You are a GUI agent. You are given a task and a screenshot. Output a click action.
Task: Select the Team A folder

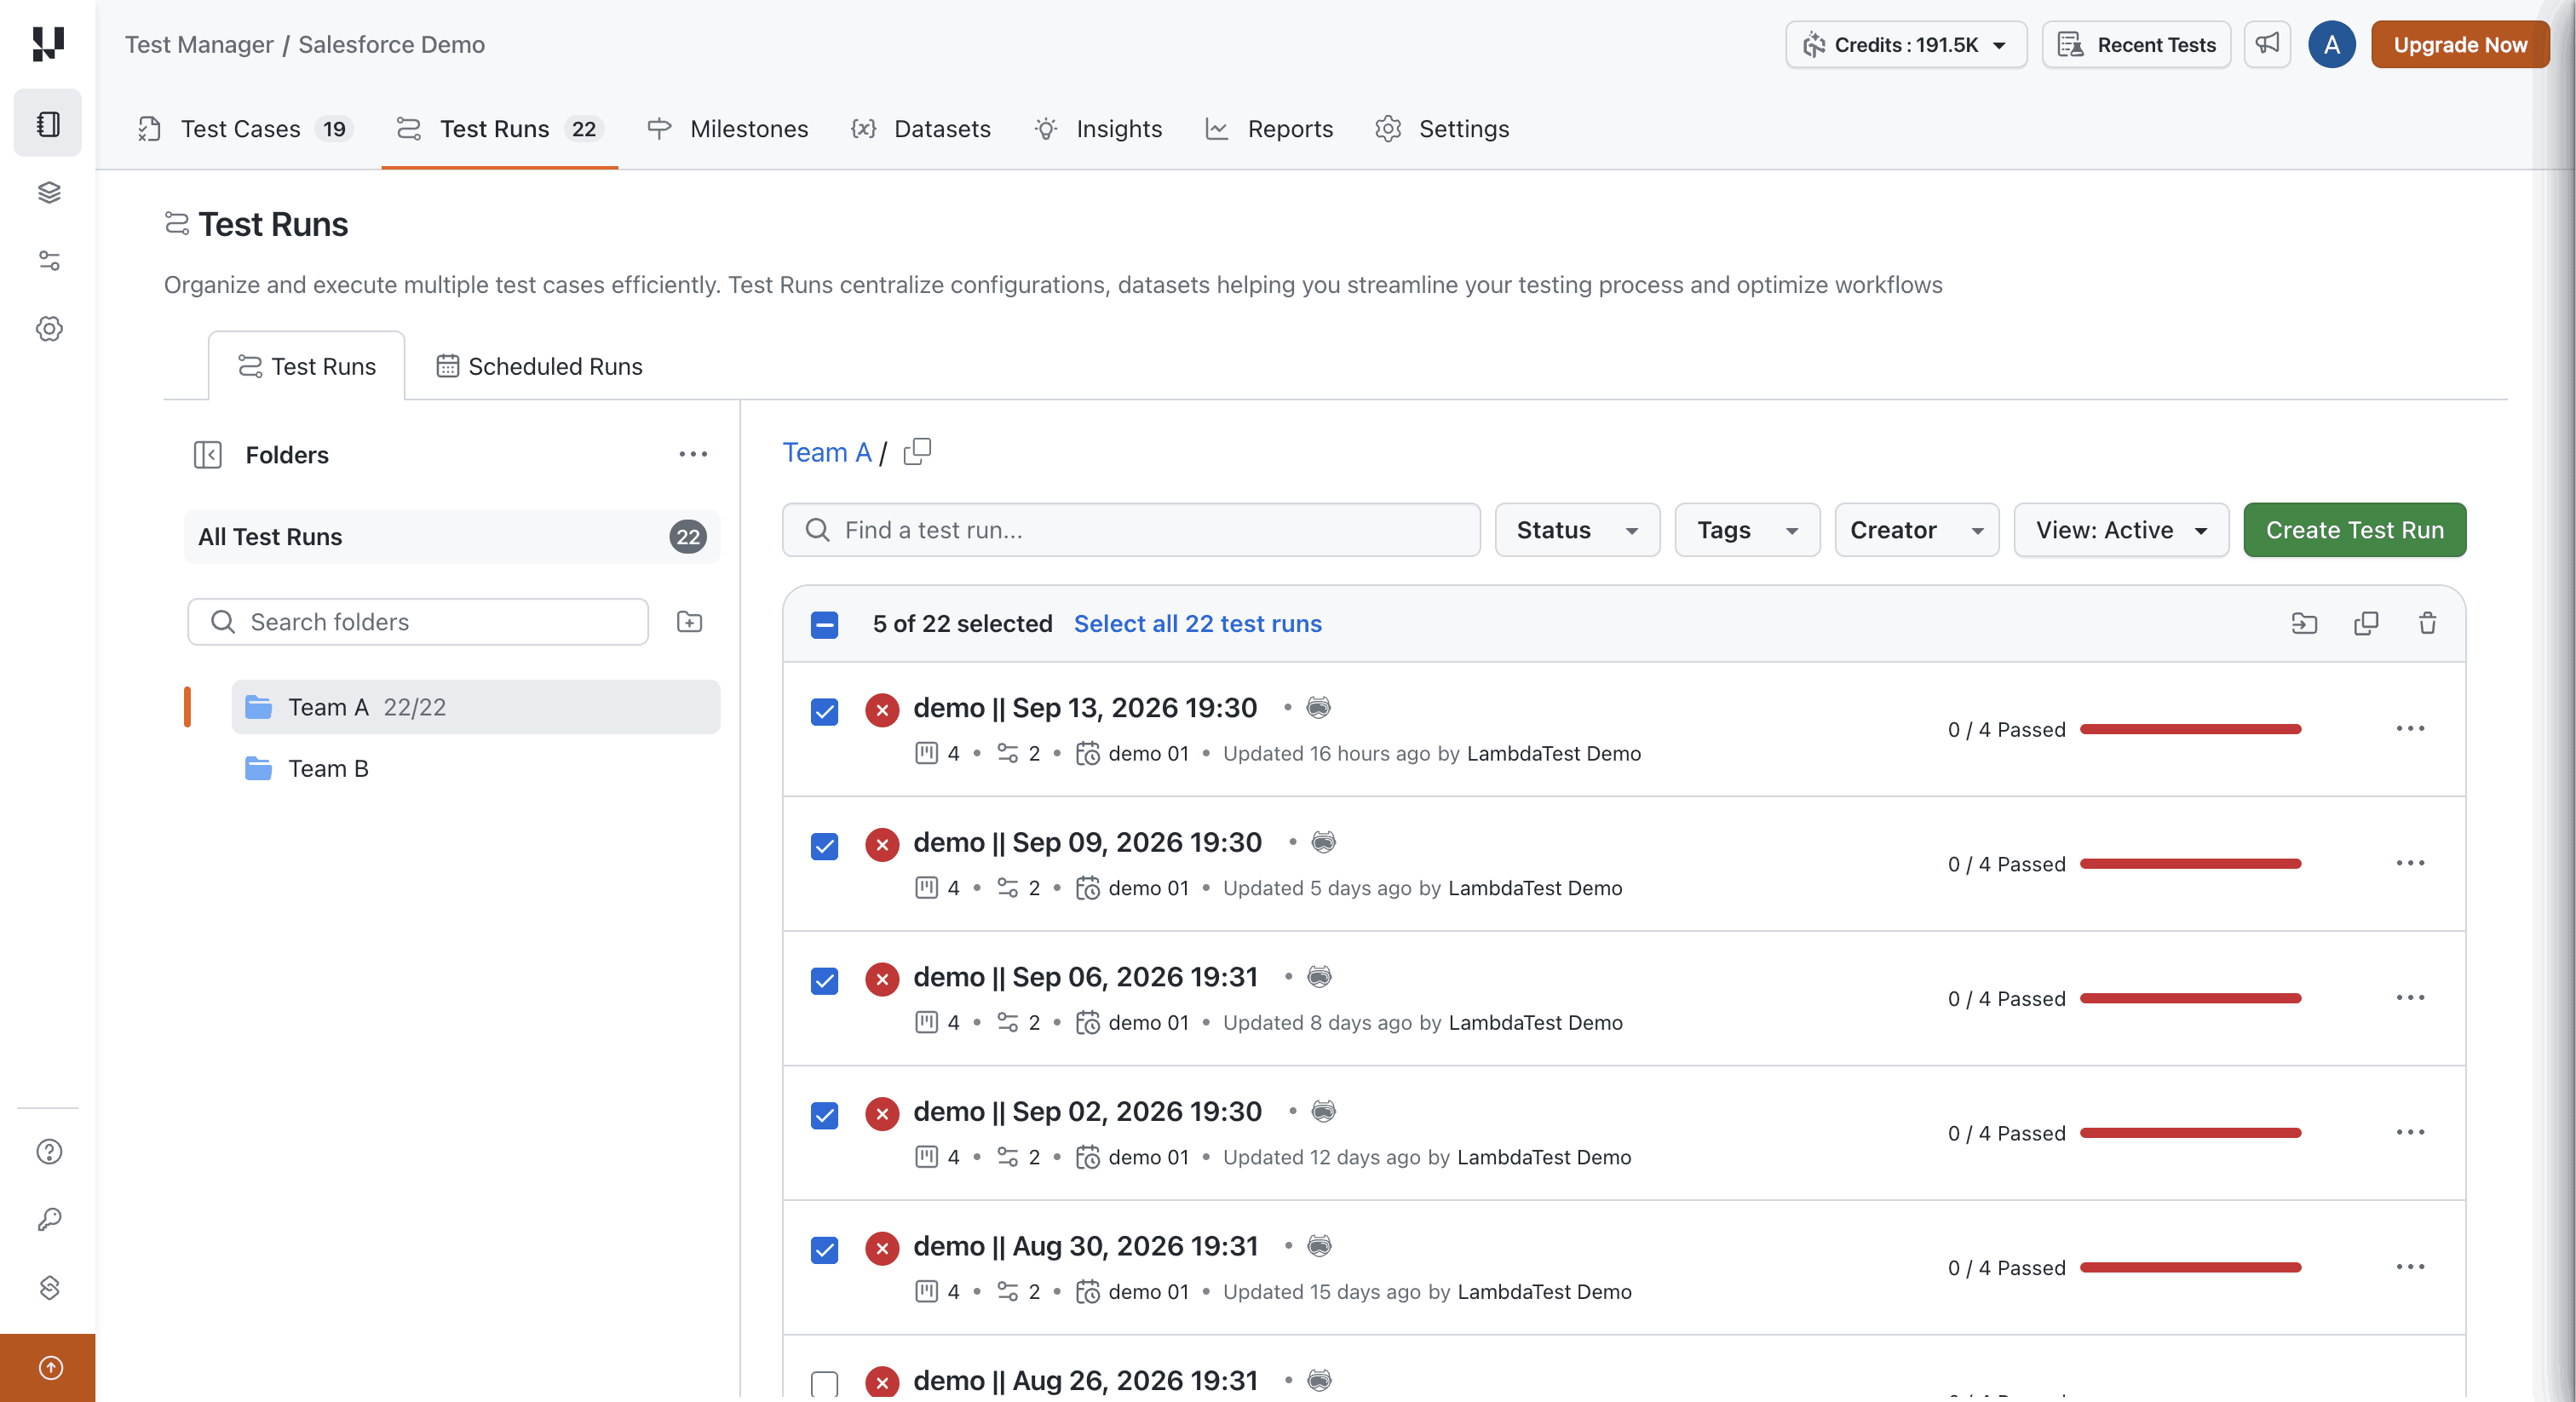tap(475, 707)
